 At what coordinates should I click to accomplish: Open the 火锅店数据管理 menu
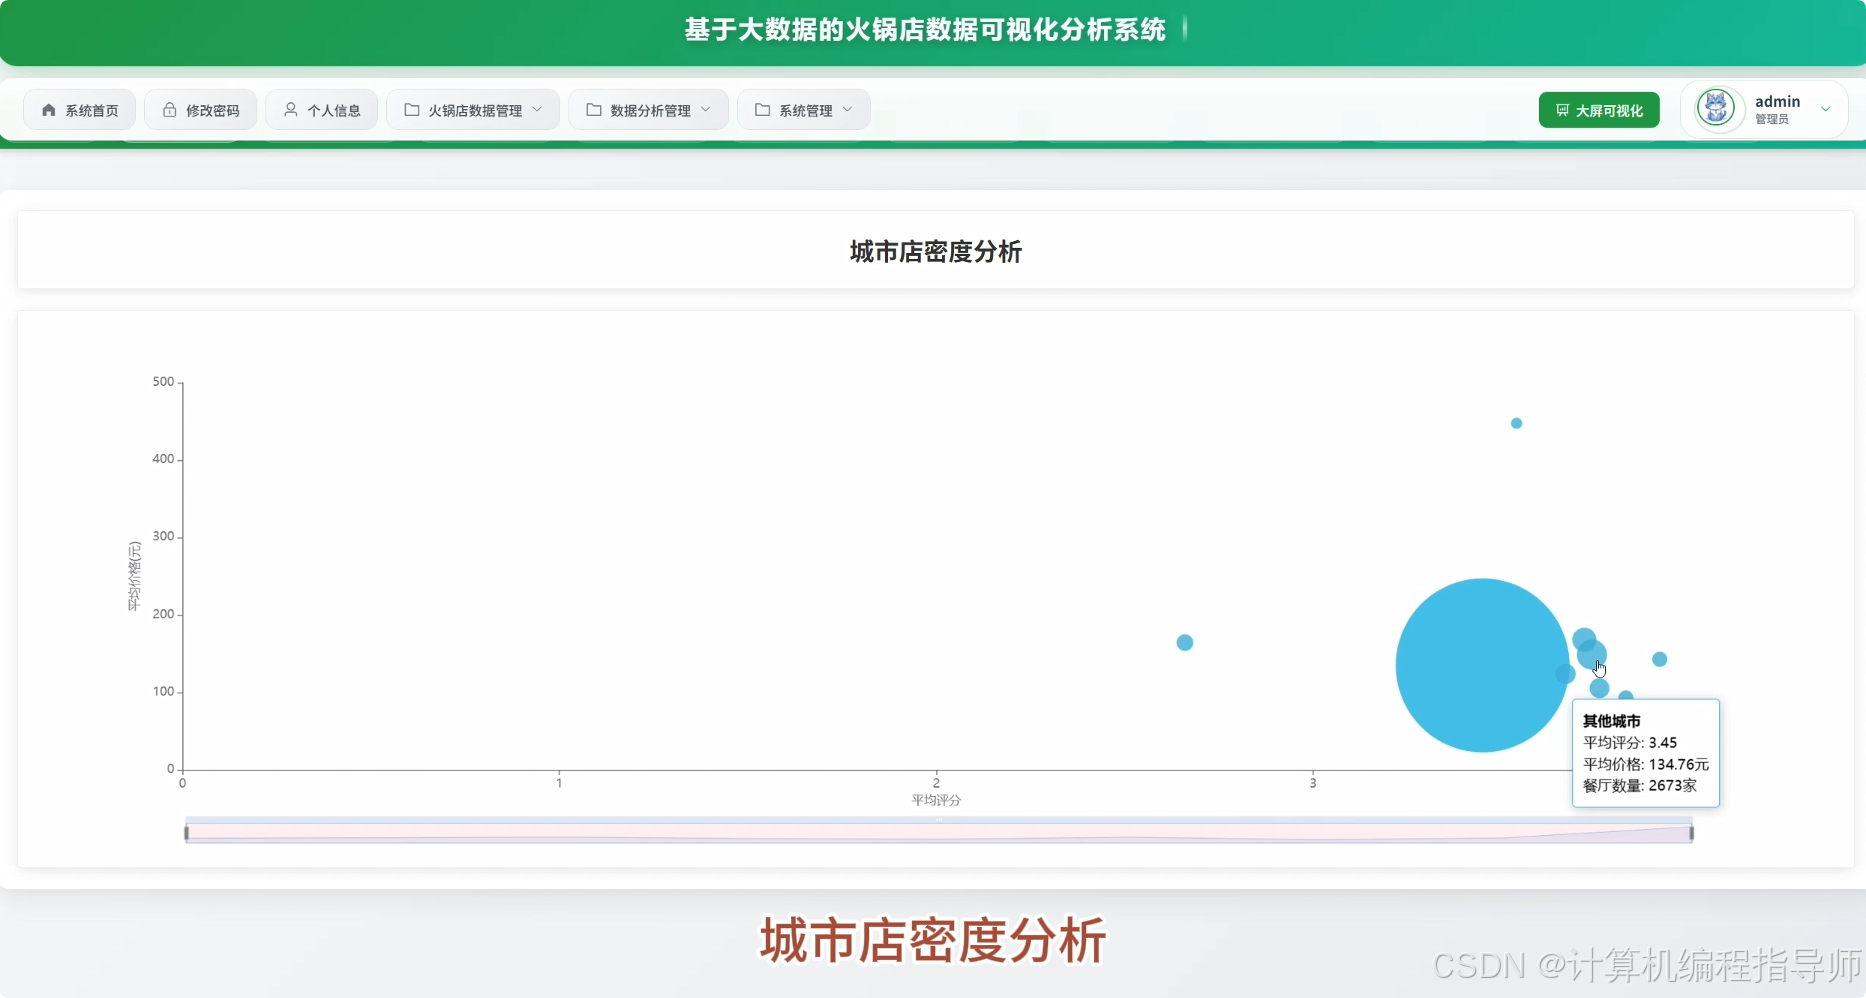coord(473,110)
